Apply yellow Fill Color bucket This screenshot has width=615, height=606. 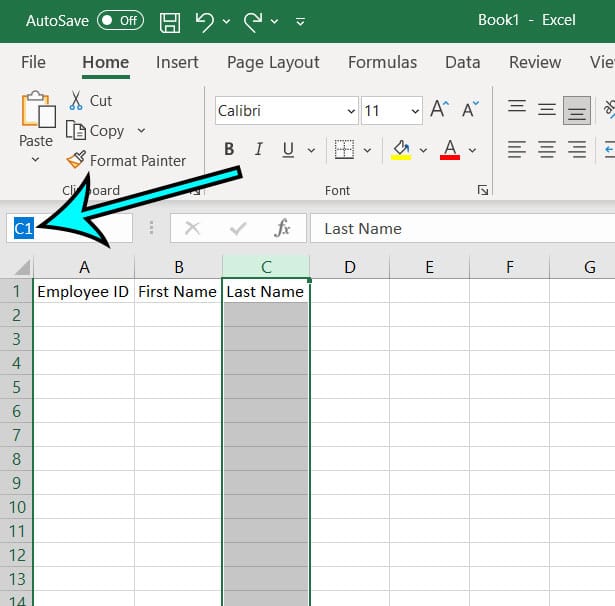coord(401,150)
